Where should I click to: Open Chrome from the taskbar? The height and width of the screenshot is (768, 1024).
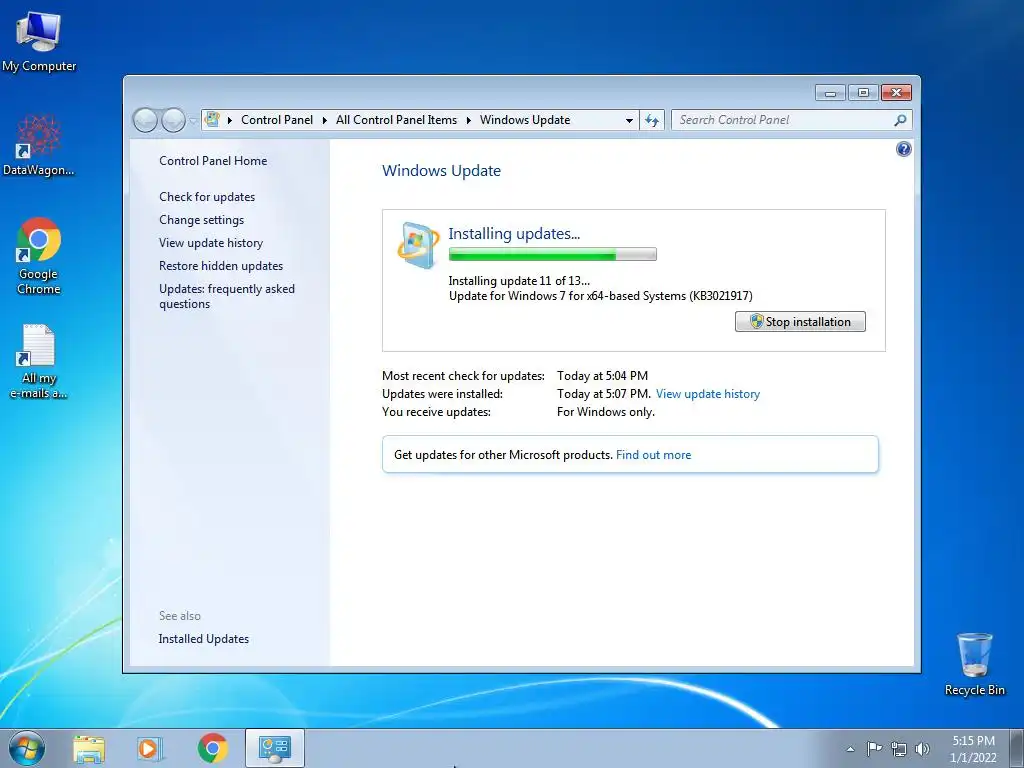212,749
